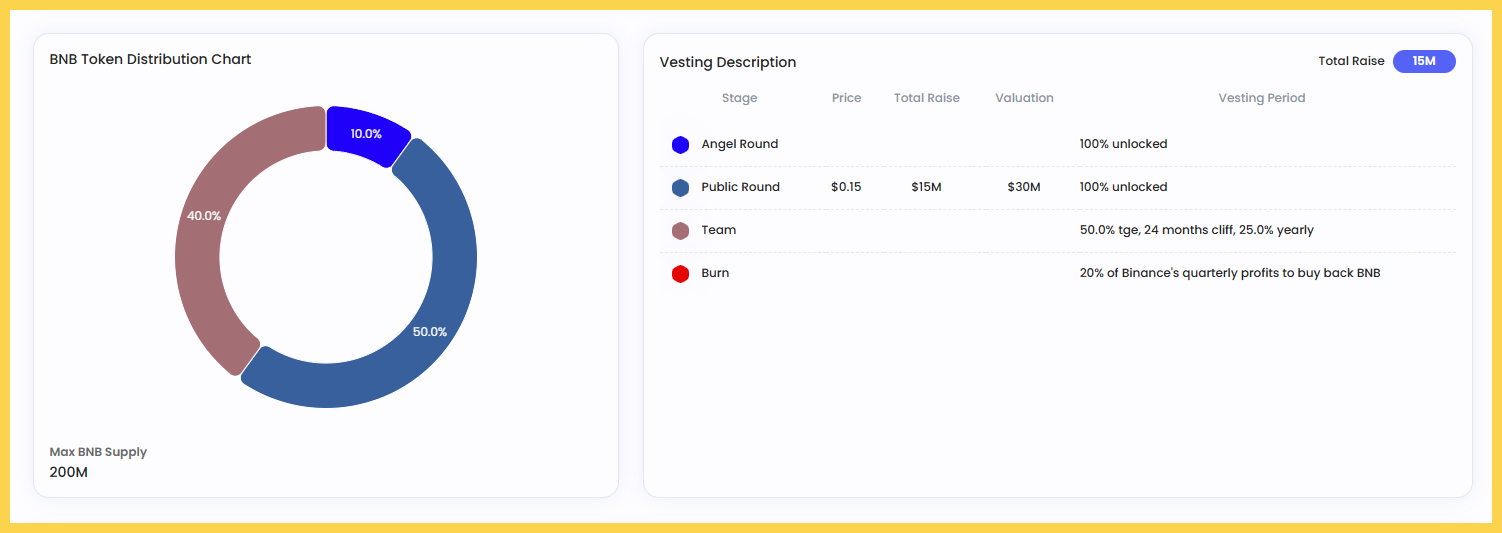Click the Burn stage label
This screenshot has width=1502, height=533.
[x=715, y=273]
